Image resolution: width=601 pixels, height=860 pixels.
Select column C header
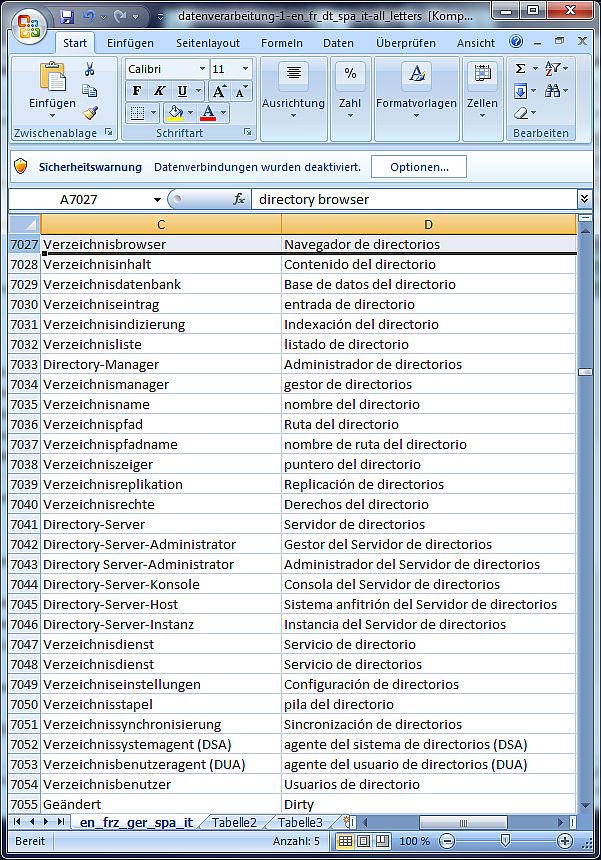pos(161,224)
